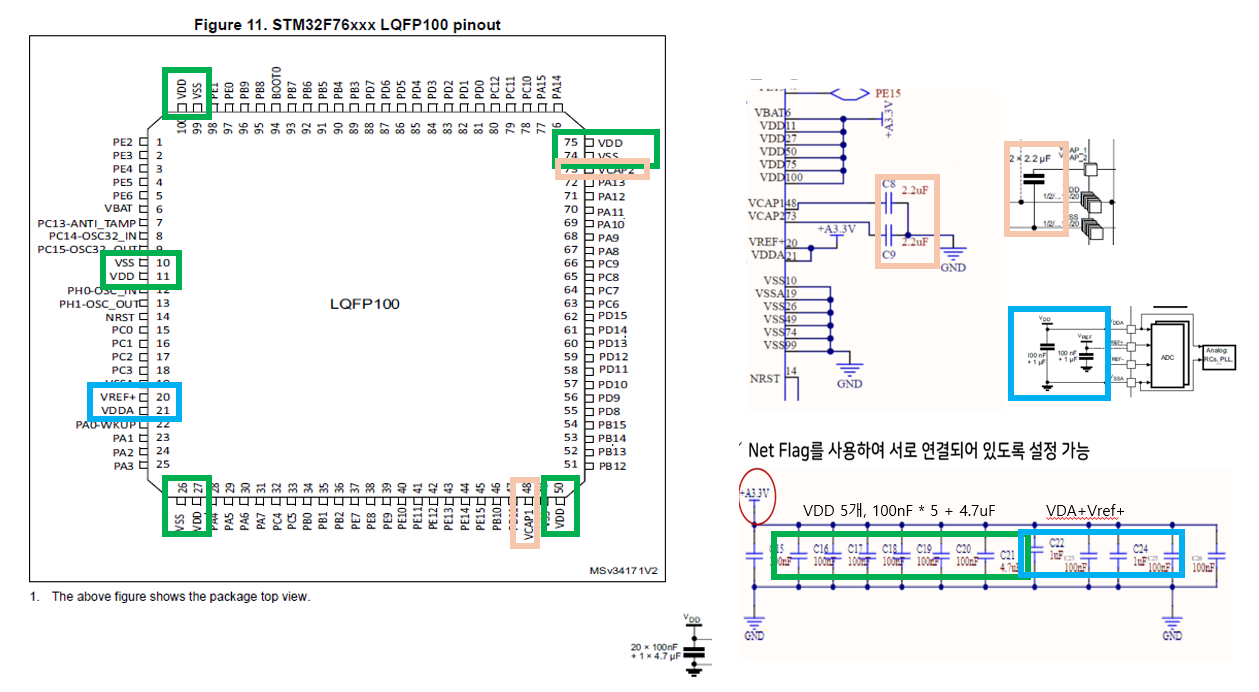Screen dimensions: 1259x692
Task: Select the 'PC9' pin label
Action: [x=608, y=264]
